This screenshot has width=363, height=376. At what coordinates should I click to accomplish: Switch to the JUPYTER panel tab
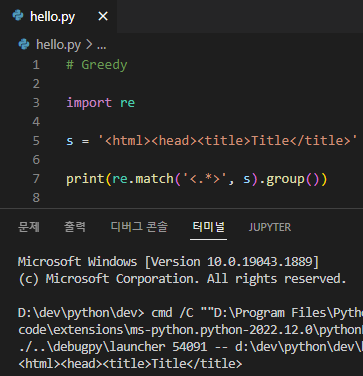(x=270, y=227)
